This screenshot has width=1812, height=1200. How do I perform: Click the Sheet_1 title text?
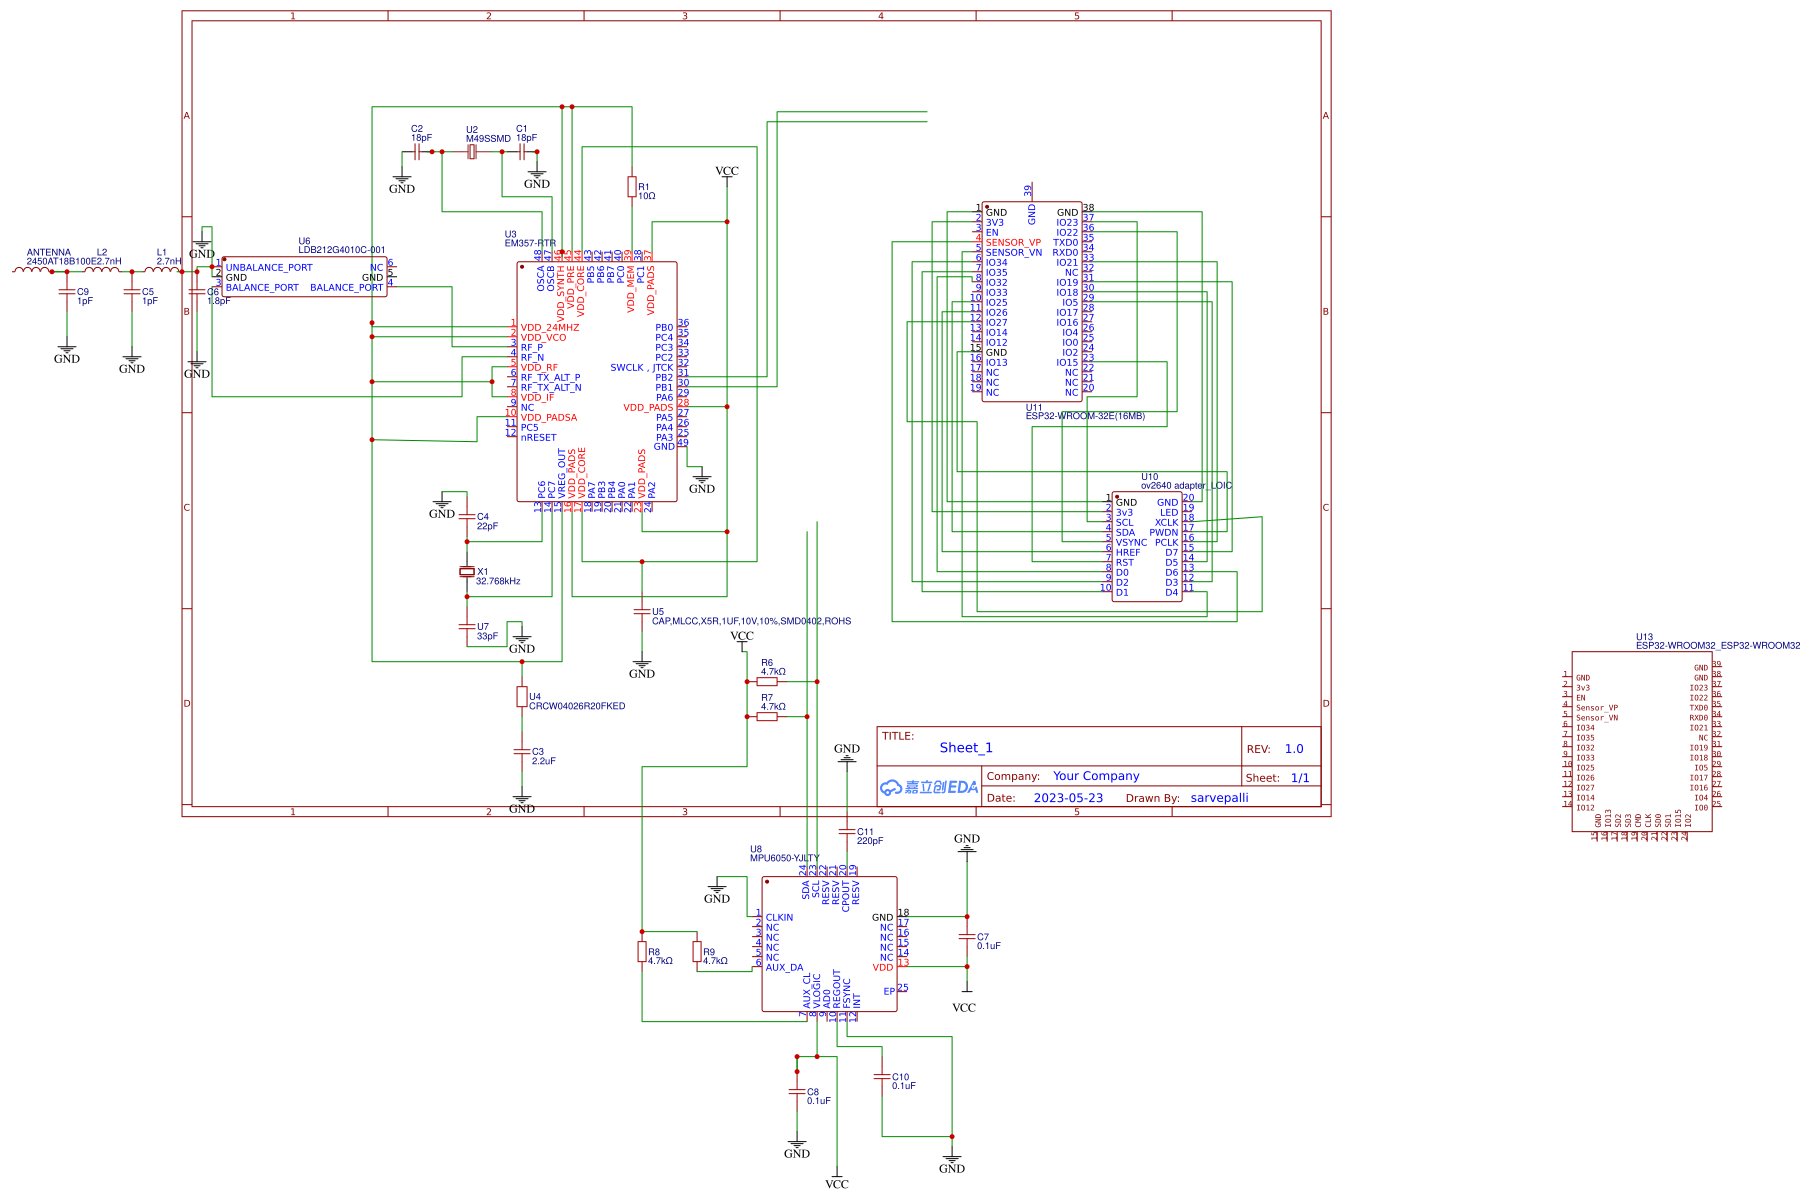click(964, 747)
